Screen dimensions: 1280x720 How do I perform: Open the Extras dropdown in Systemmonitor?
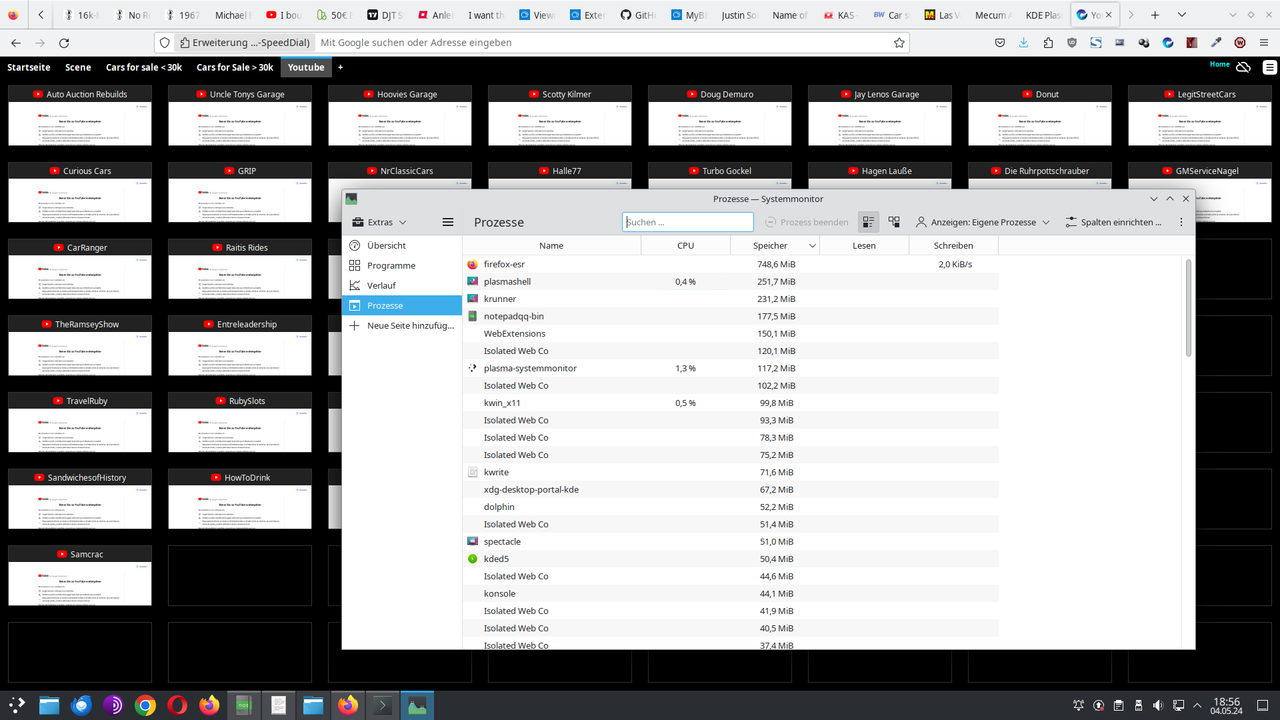(379, 222)
